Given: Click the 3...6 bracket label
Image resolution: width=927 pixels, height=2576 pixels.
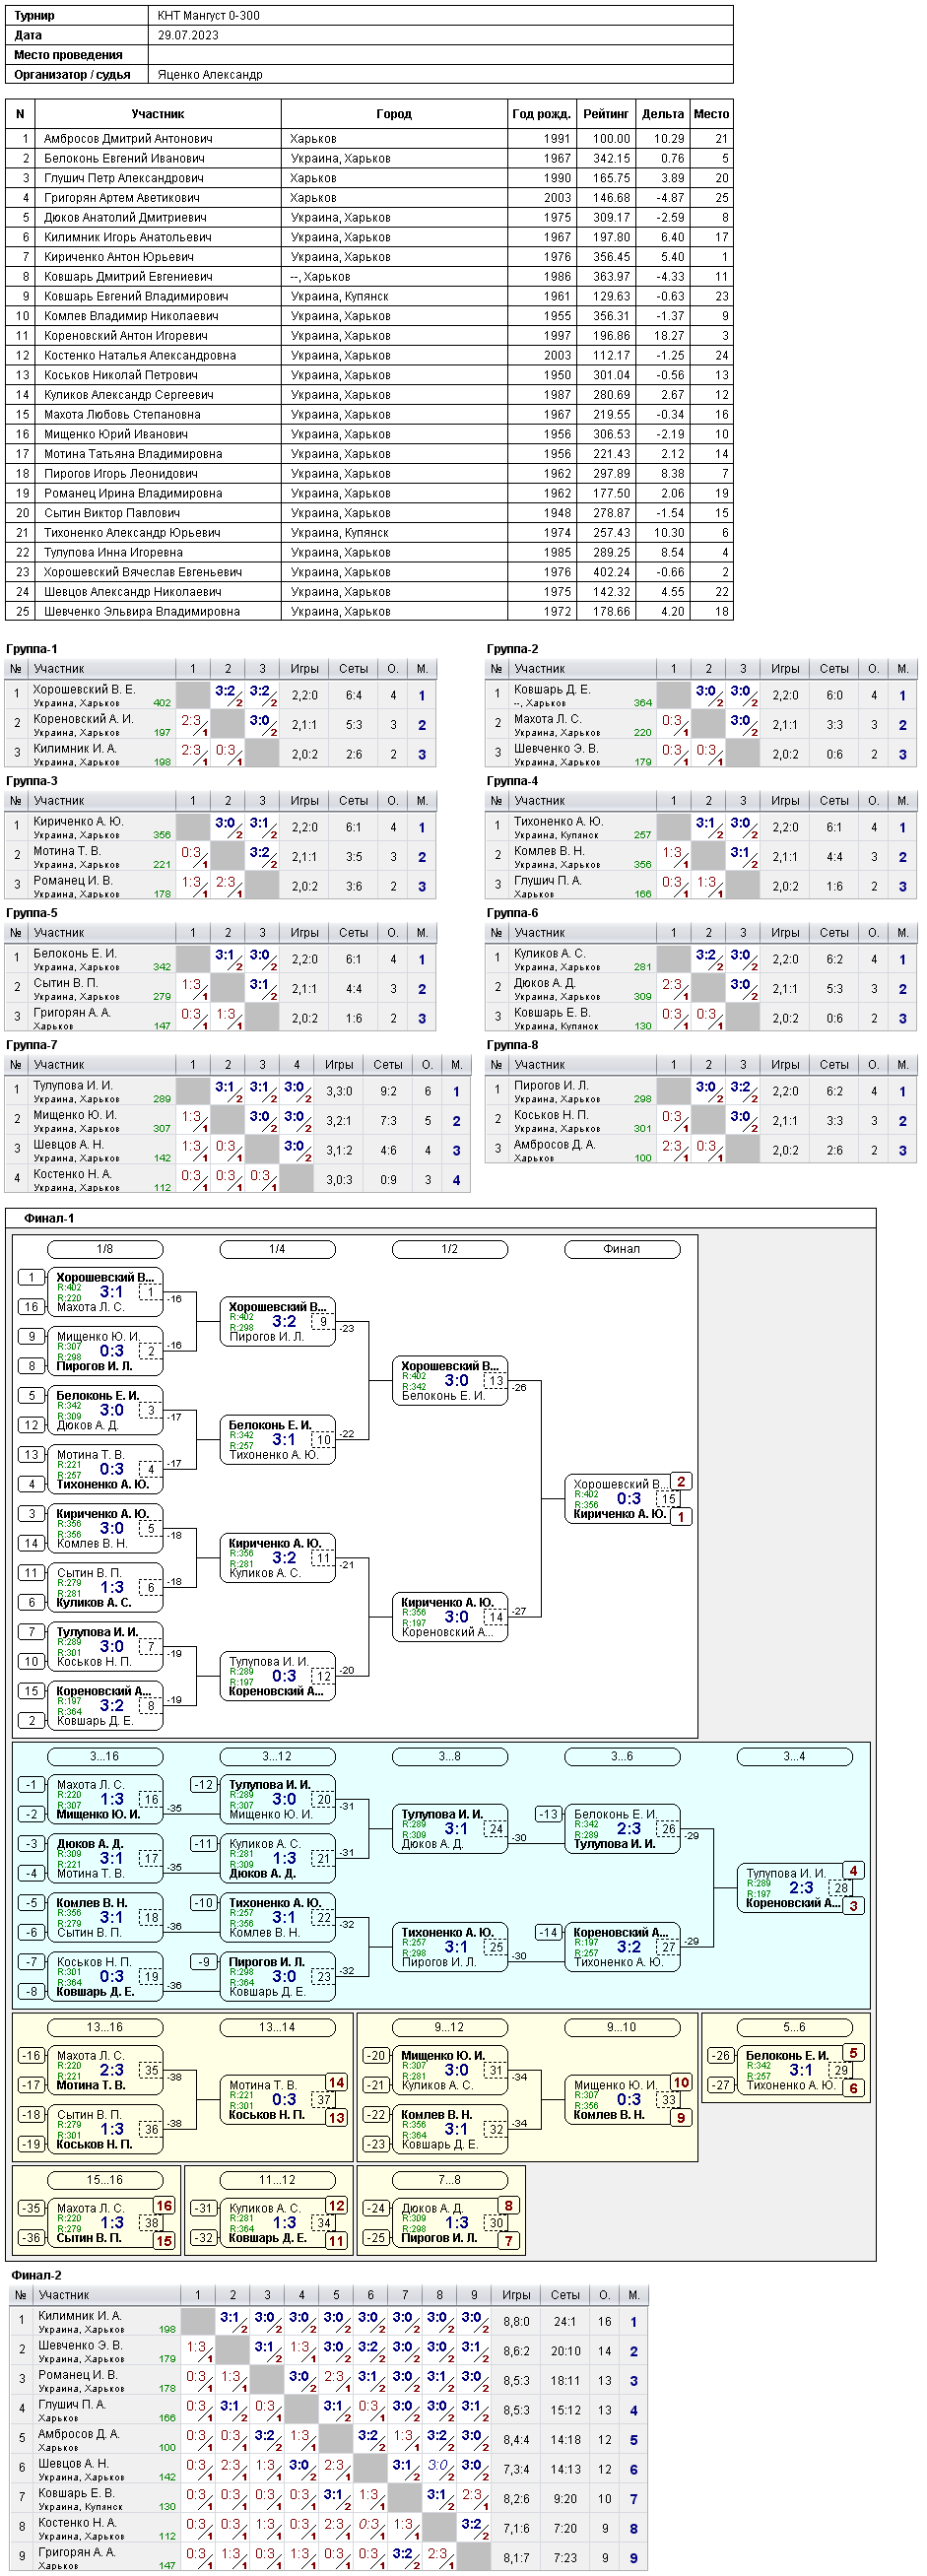Looking at the screenshot, I should point(622,1756).
